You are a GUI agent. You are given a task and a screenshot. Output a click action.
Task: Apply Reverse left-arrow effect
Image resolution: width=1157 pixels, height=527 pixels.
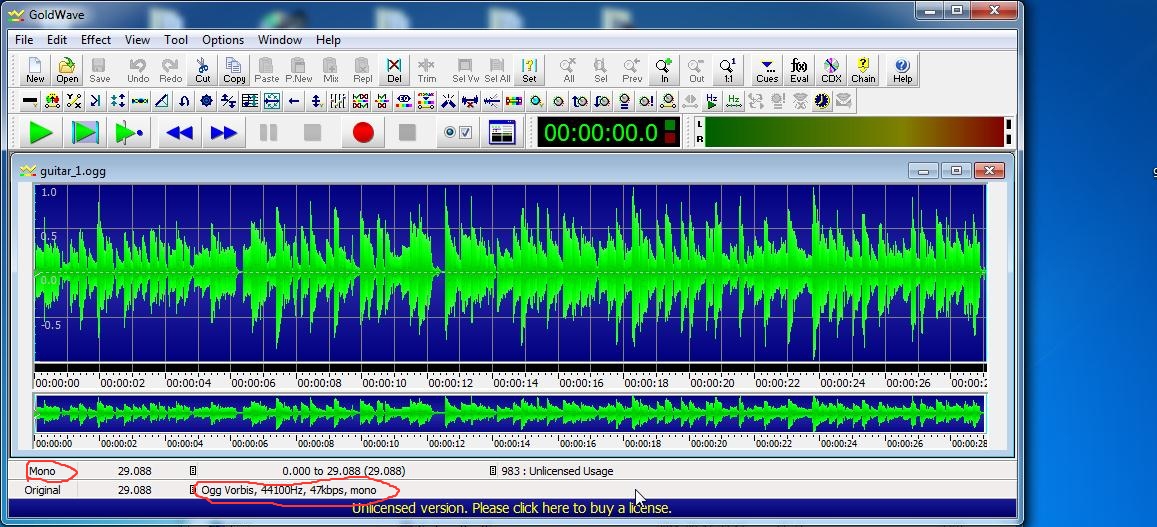point(294,101)
